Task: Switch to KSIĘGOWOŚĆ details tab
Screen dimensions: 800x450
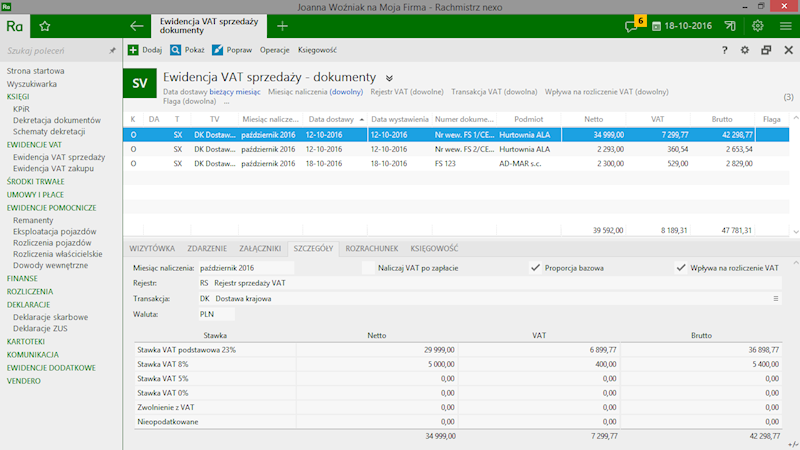Action: (434, 248)
